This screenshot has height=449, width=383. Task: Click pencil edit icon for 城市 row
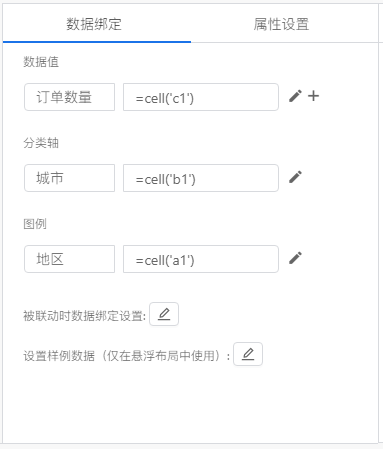(295, 177)
